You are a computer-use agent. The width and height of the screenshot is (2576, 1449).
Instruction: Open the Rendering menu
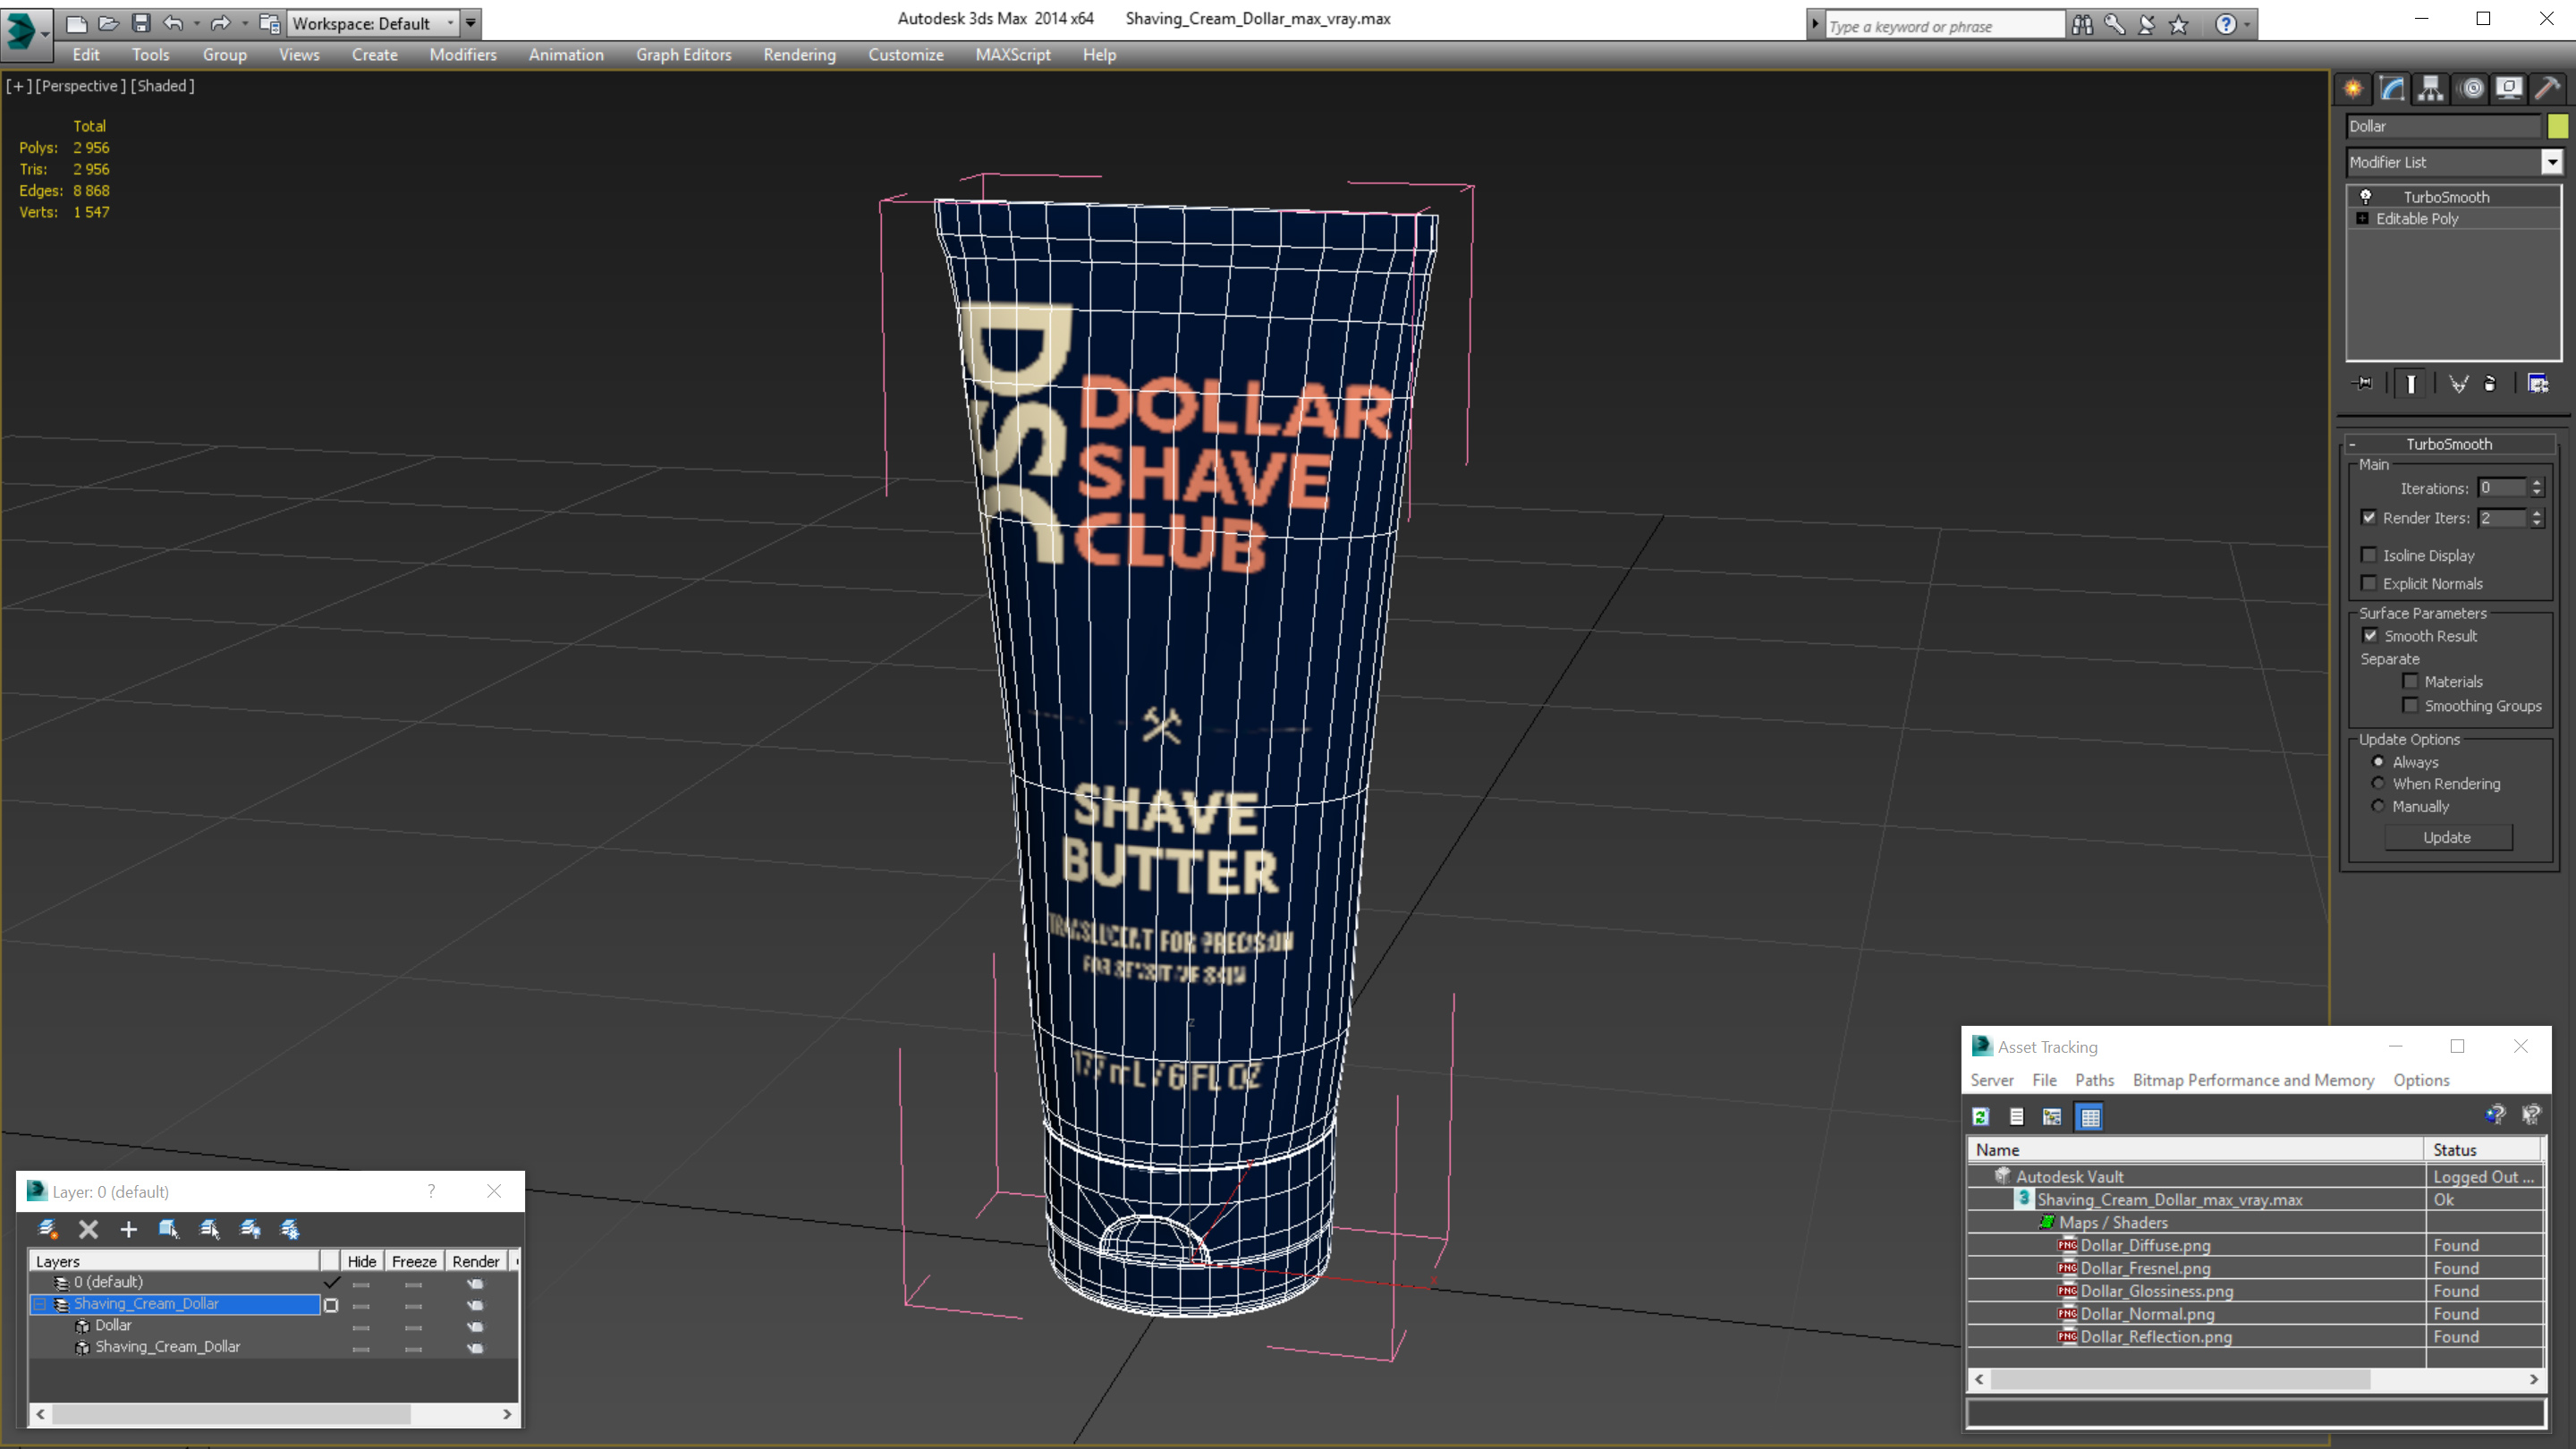[x=799, y=55]
